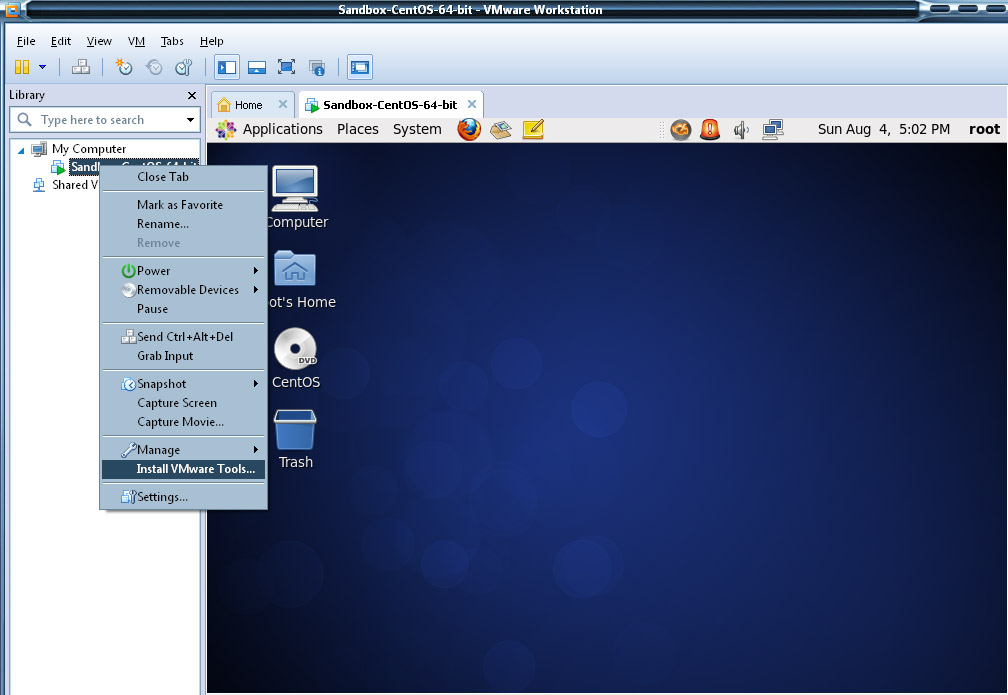Screen dimensions: 1008x695
Task: Expand the Snapshot submenu
Action: point(183,384)
